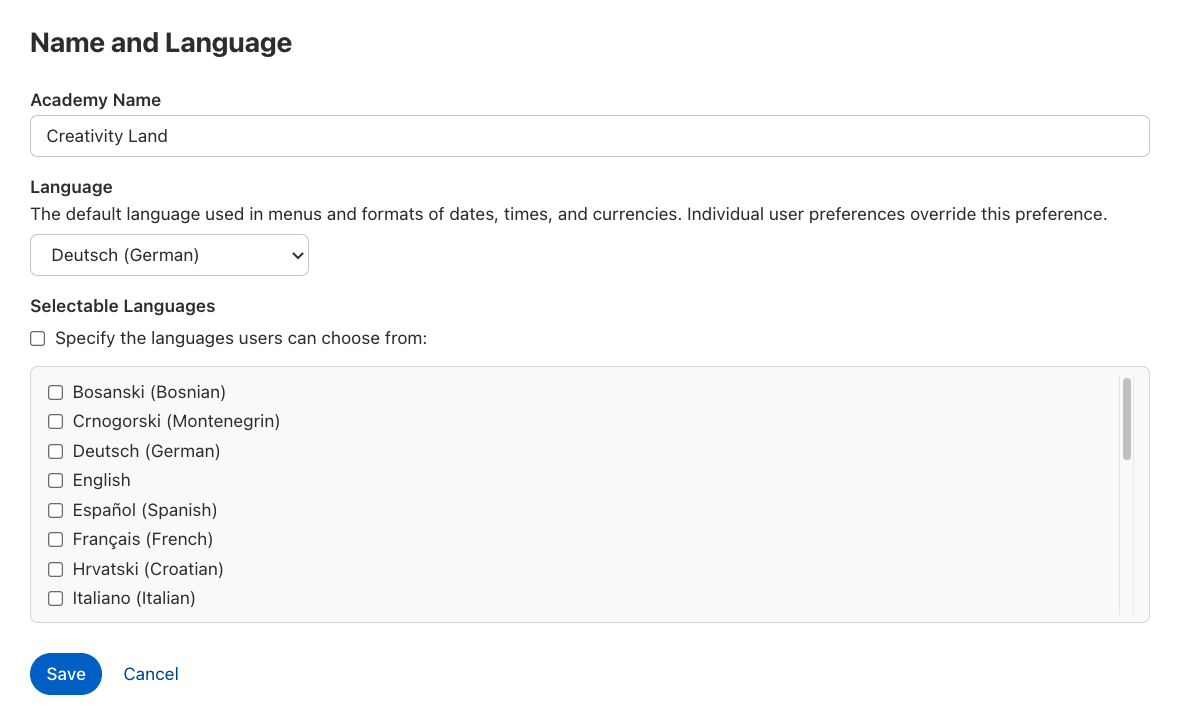Select the English language checkbox

point(56,480)
